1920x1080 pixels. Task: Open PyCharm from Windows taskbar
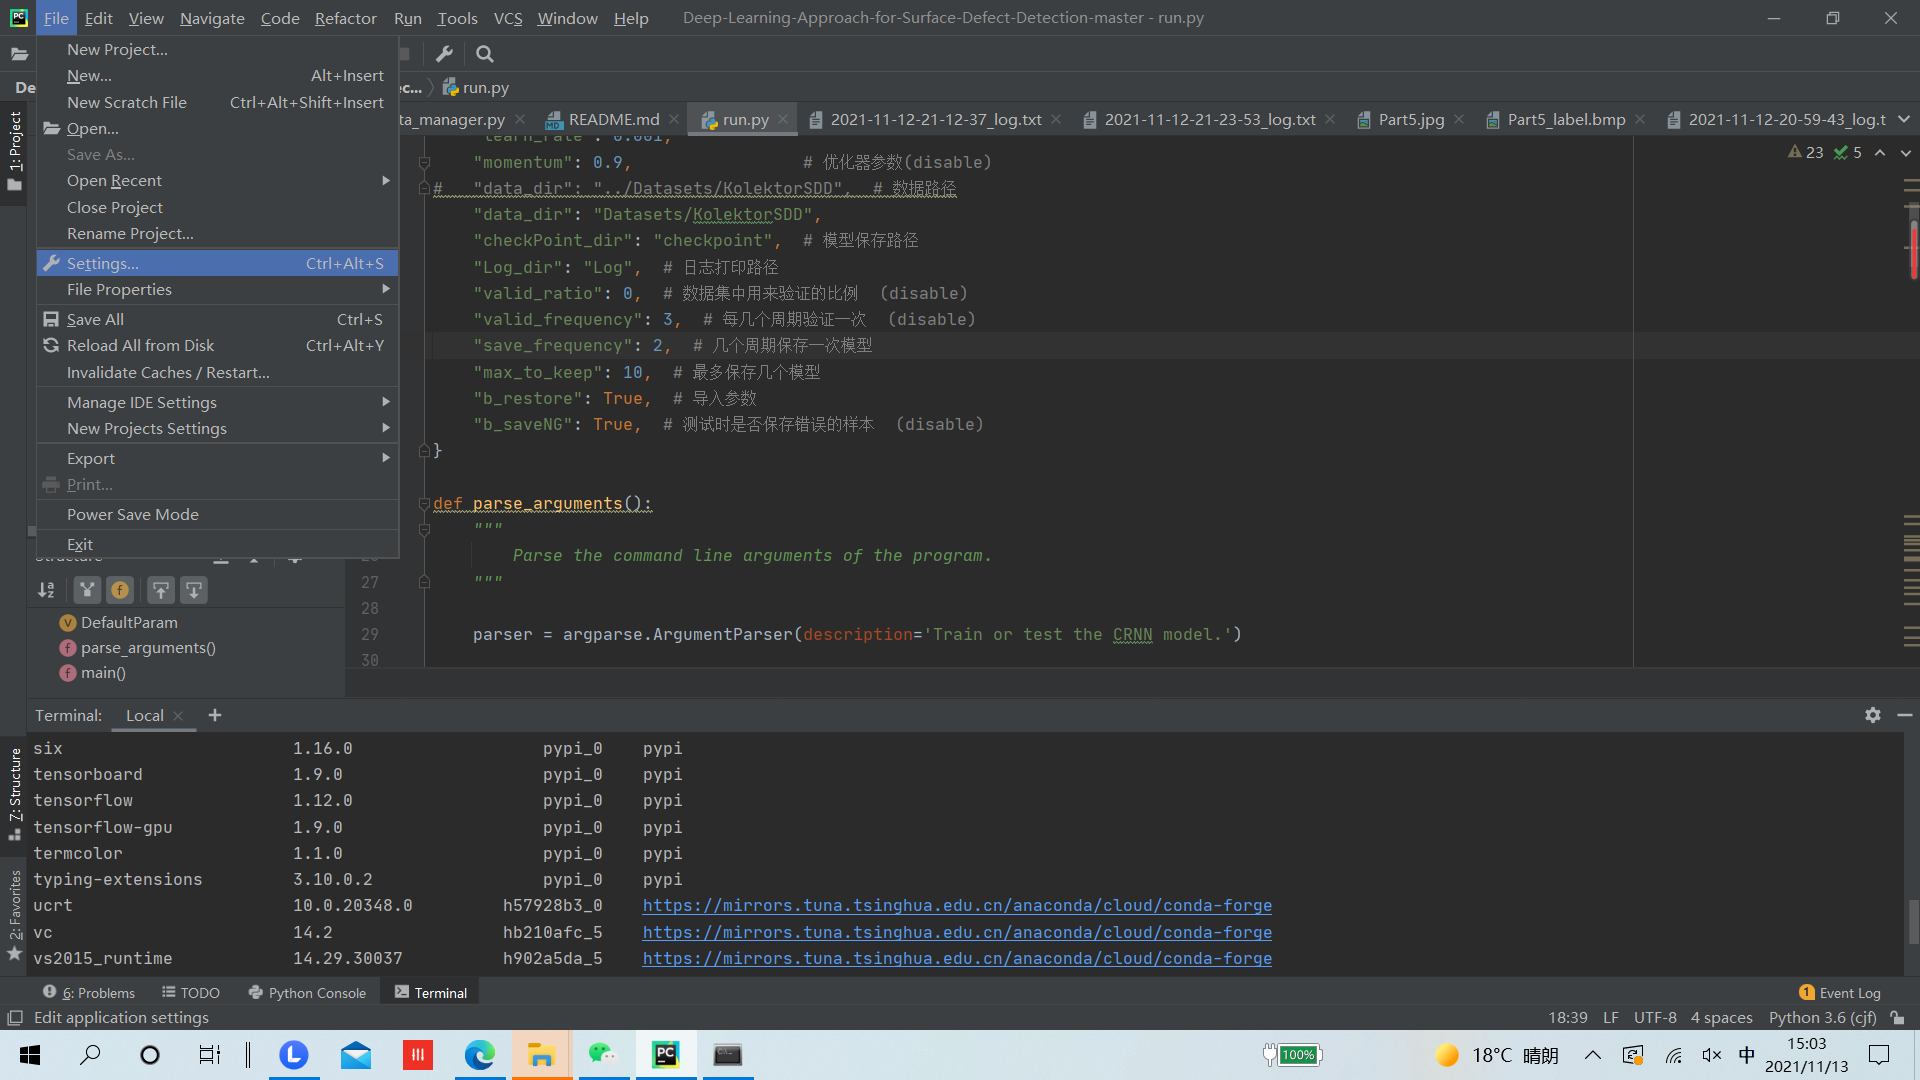[x=666, y=1055]
